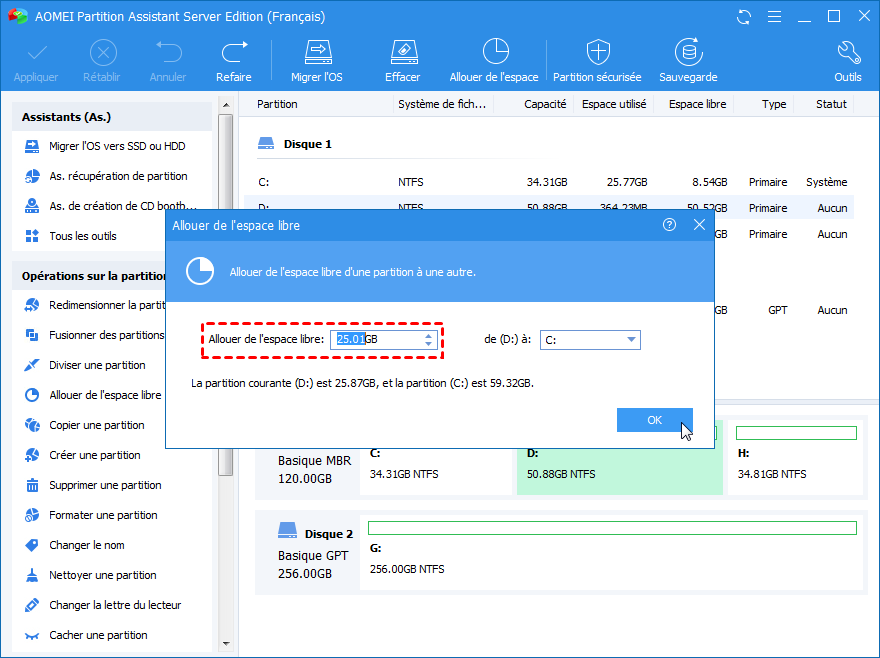
Task: Select Redimensionner la partition in sidebar
Action: click(94, 305)
